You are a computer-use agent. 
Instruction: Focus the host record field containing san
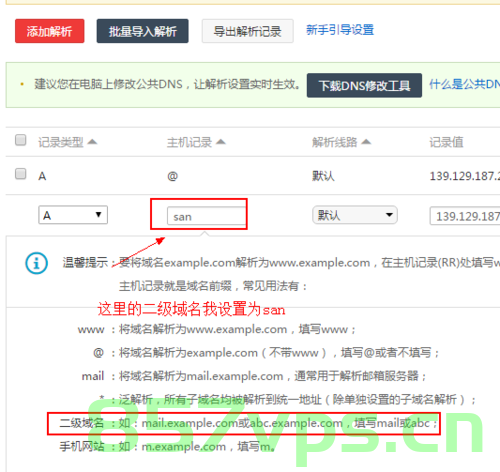coord(207,216)
